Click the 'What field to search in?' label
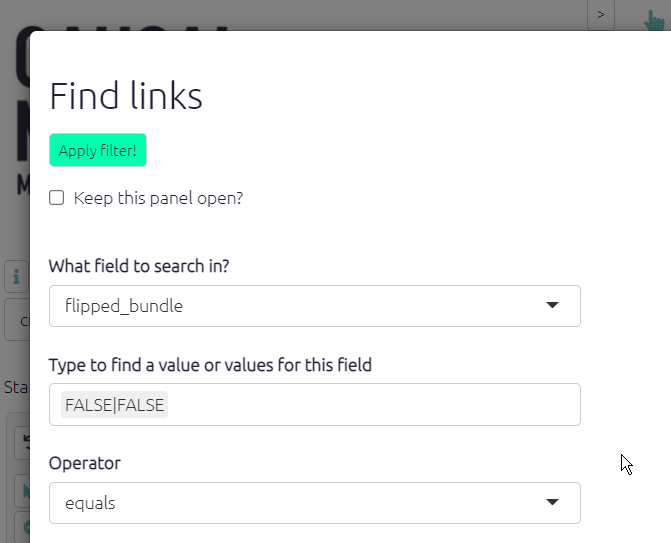671x543 pixels. tap(139, 266)
